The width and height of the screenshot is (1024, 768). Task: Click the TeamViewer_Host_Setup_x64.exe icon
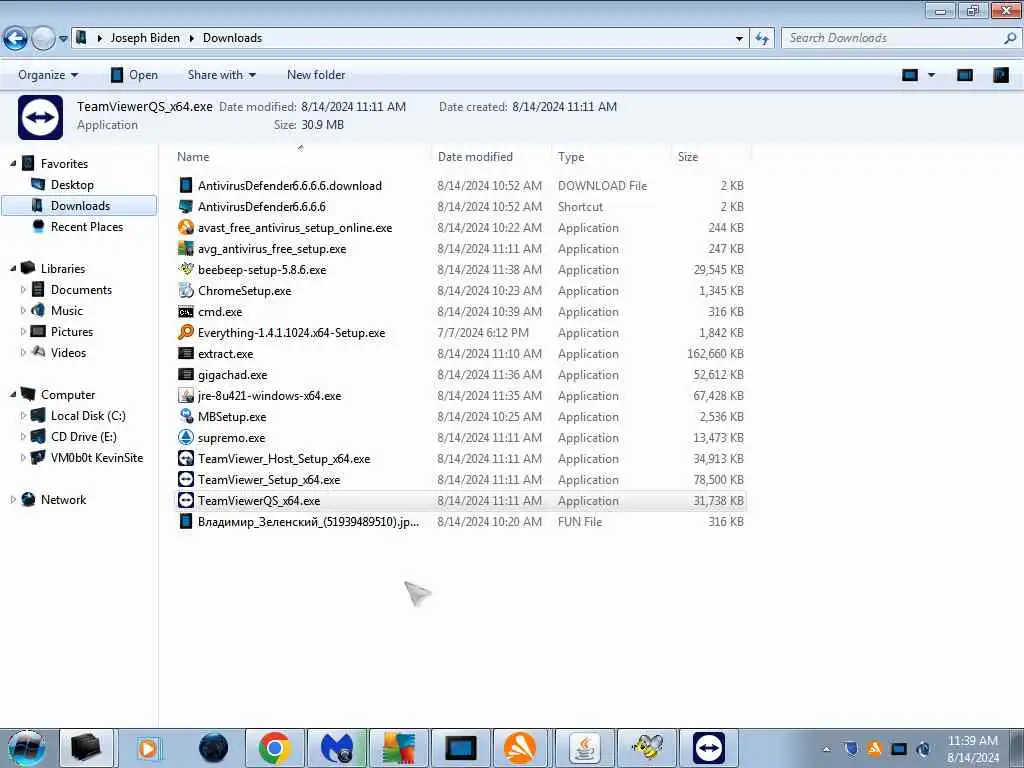point(186,458)
